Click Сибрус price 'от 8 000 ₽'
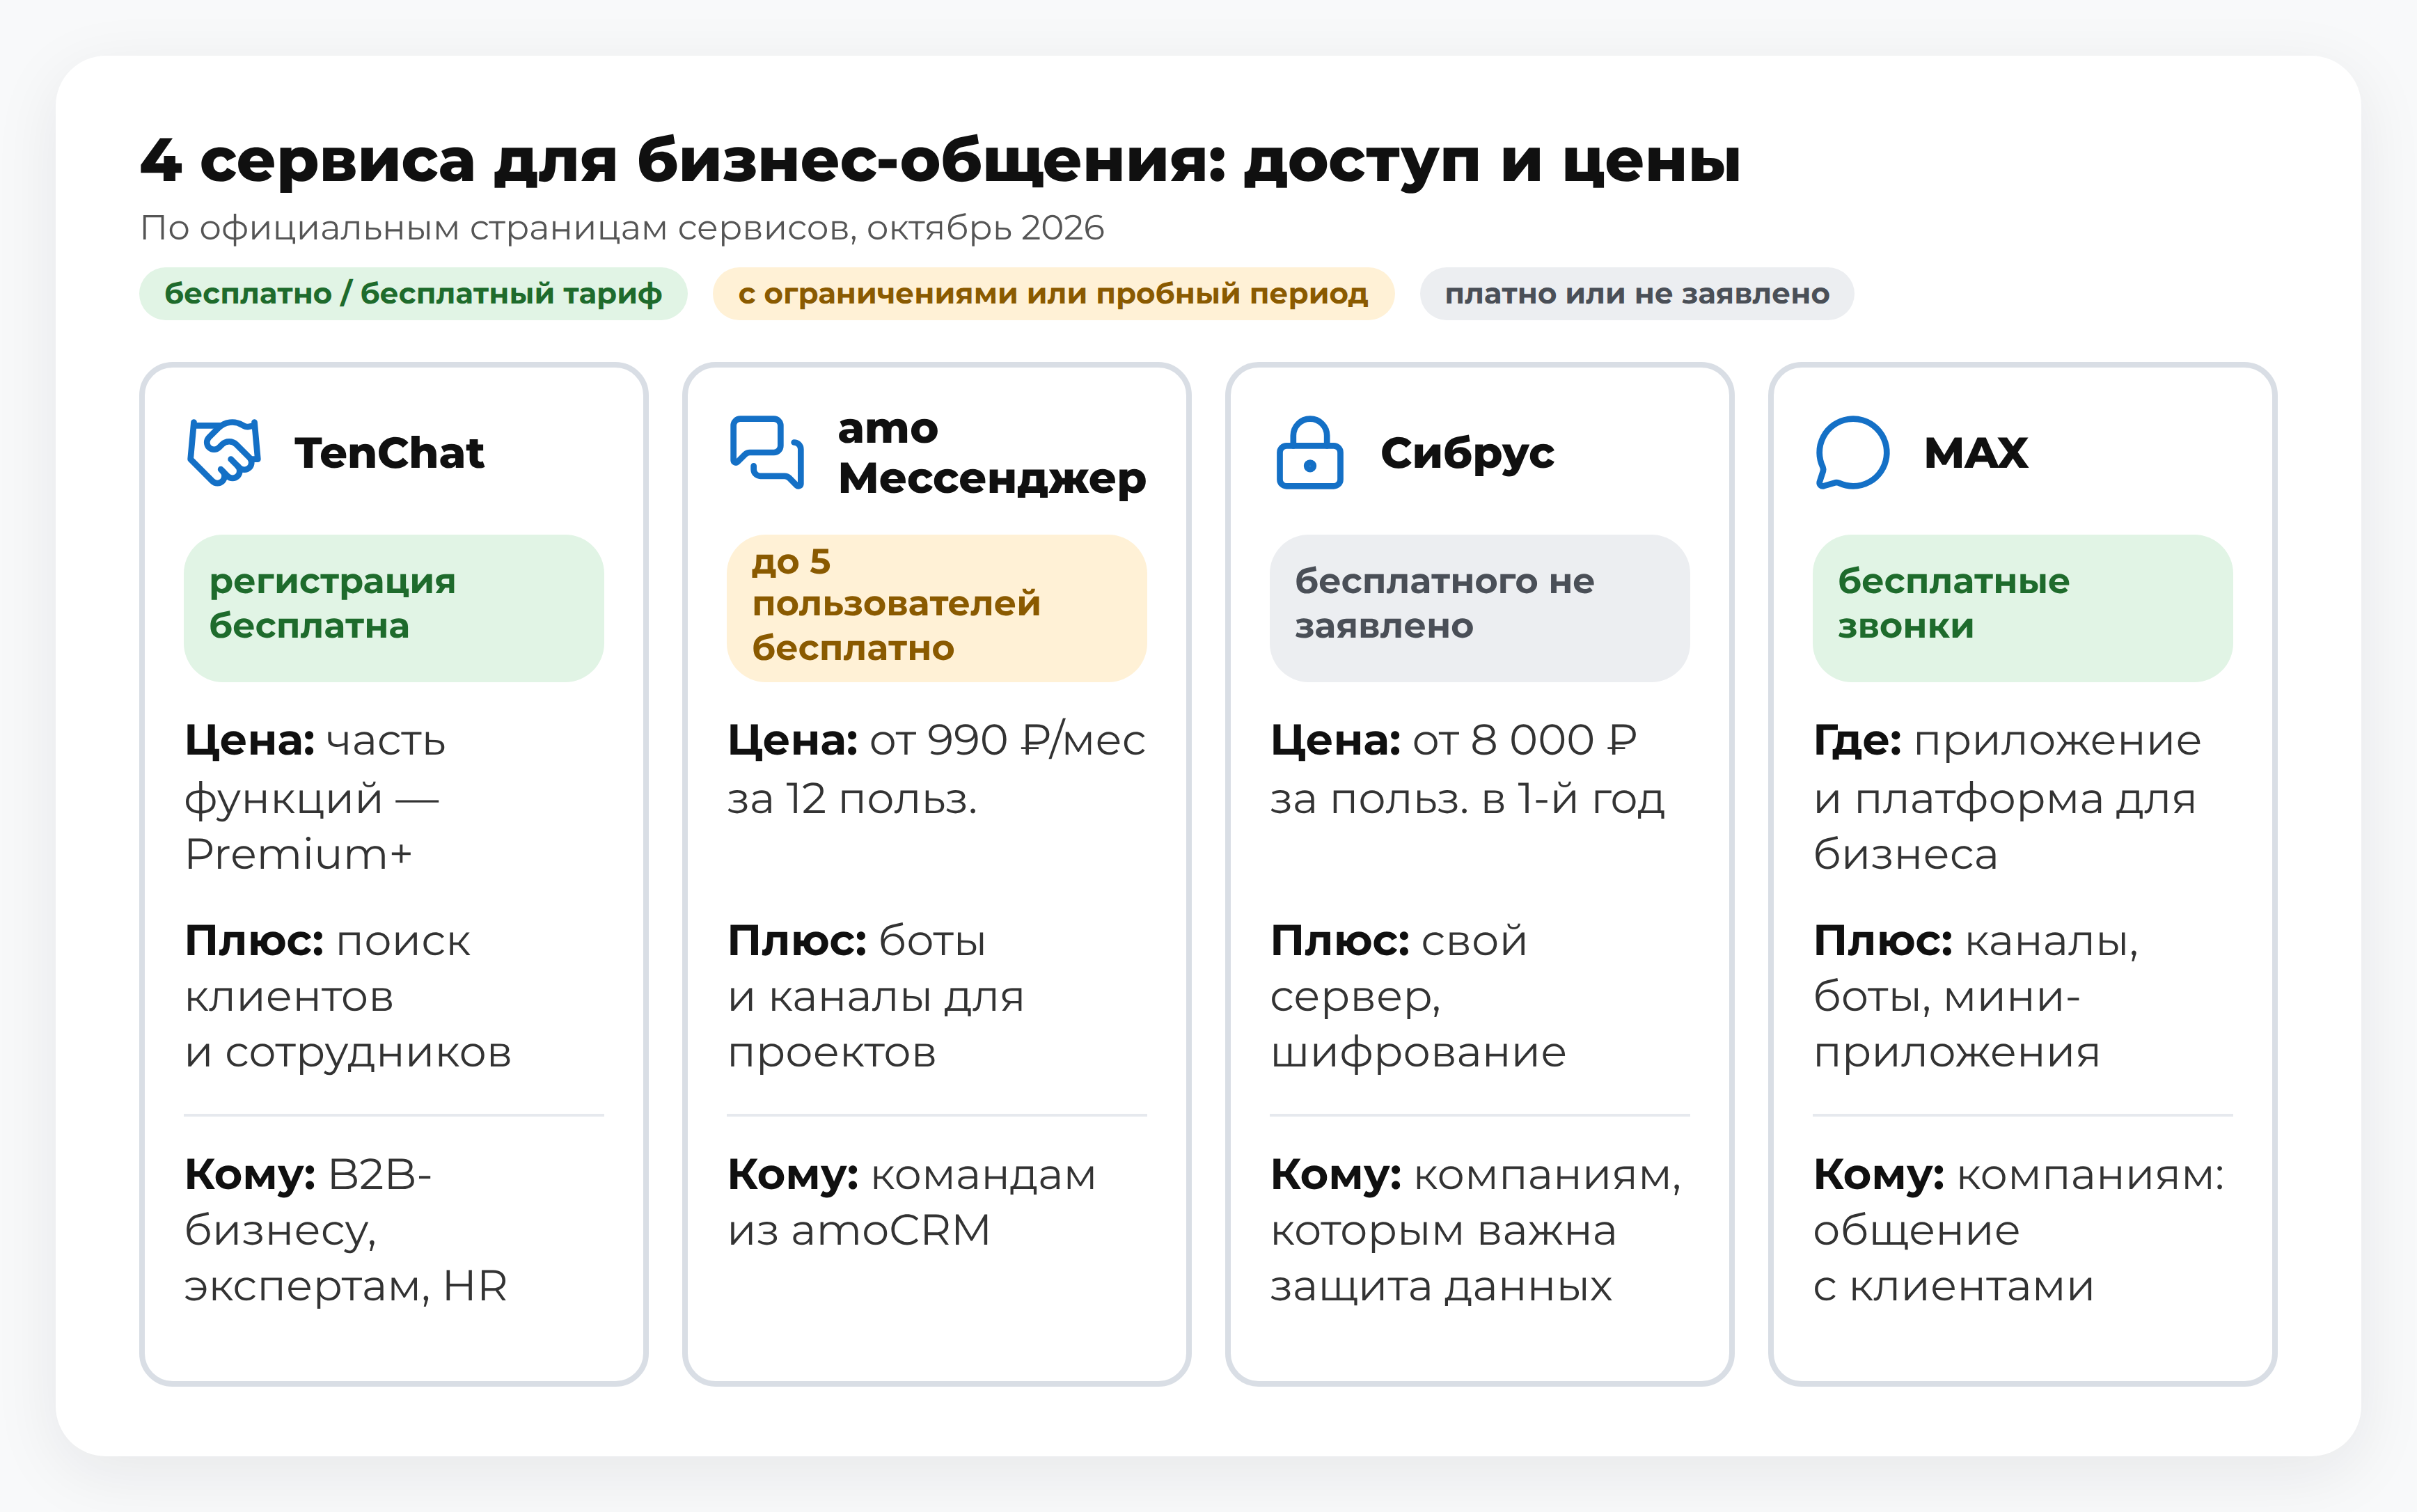This screenshot has height=1512, width=2417. (x=1525, y=741)
